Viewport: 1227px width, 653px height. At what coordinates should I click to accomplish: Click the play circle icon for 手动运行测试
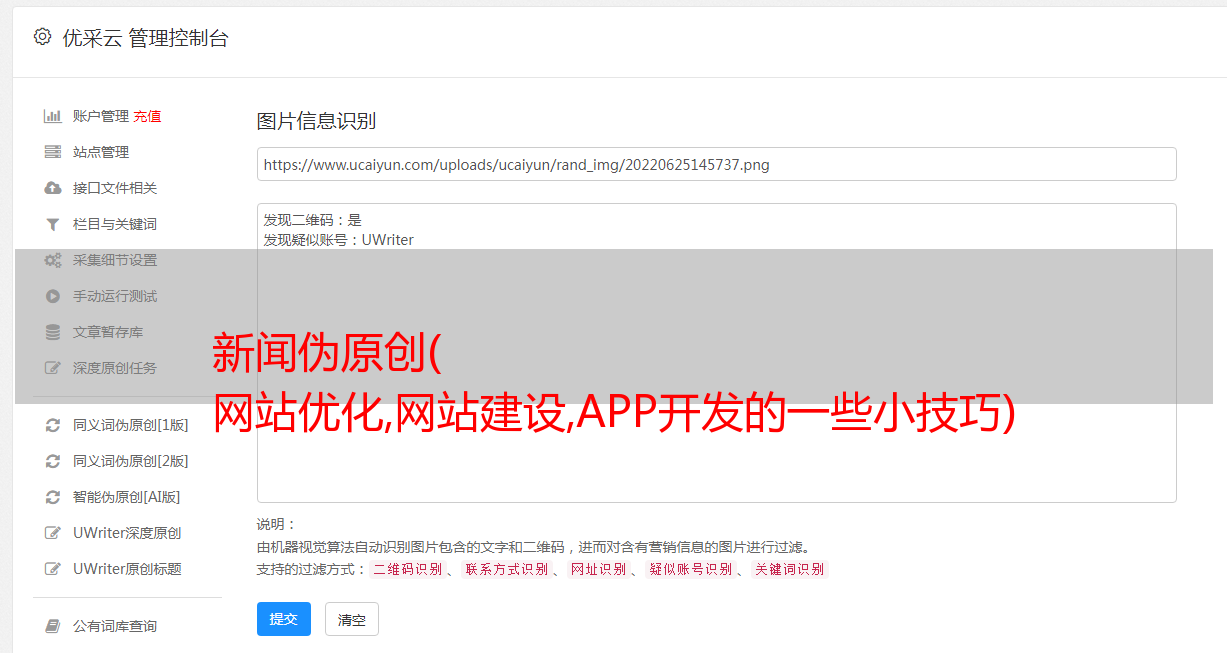pos(53,296)
